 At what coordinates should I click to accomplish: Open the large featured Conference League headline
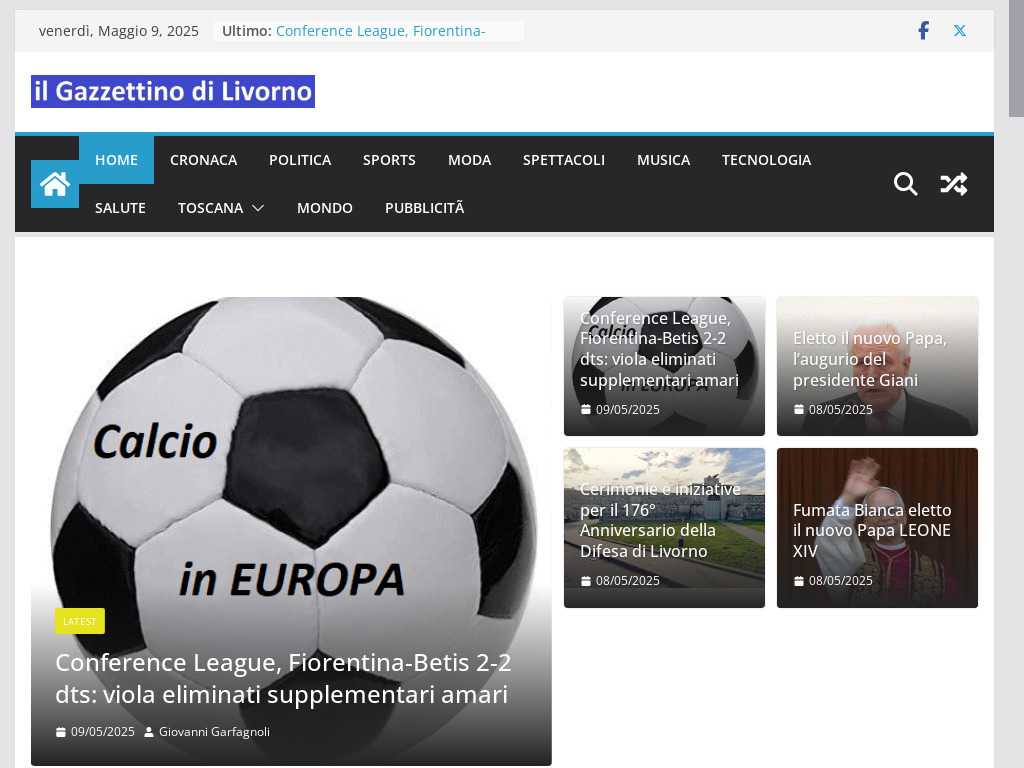pos(283,678)
